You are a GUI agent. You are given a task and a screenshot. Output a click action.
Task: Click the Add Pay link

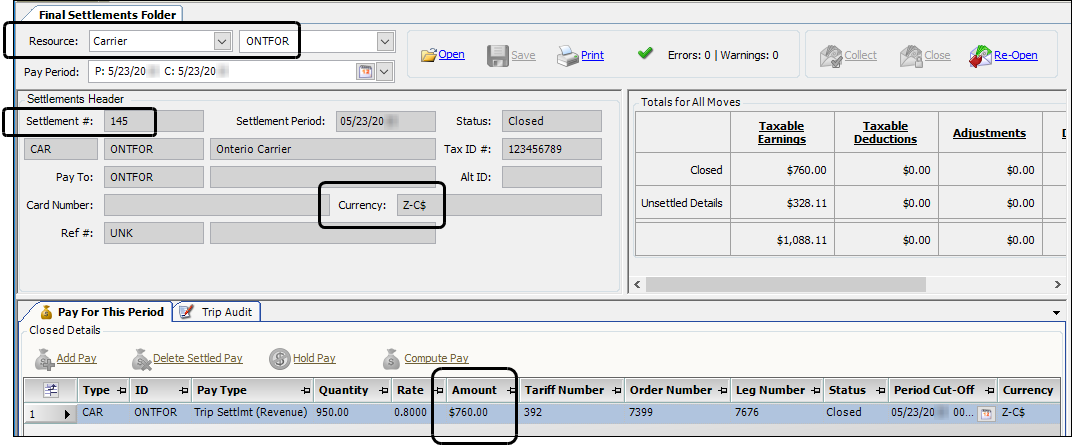click(77, 358)
